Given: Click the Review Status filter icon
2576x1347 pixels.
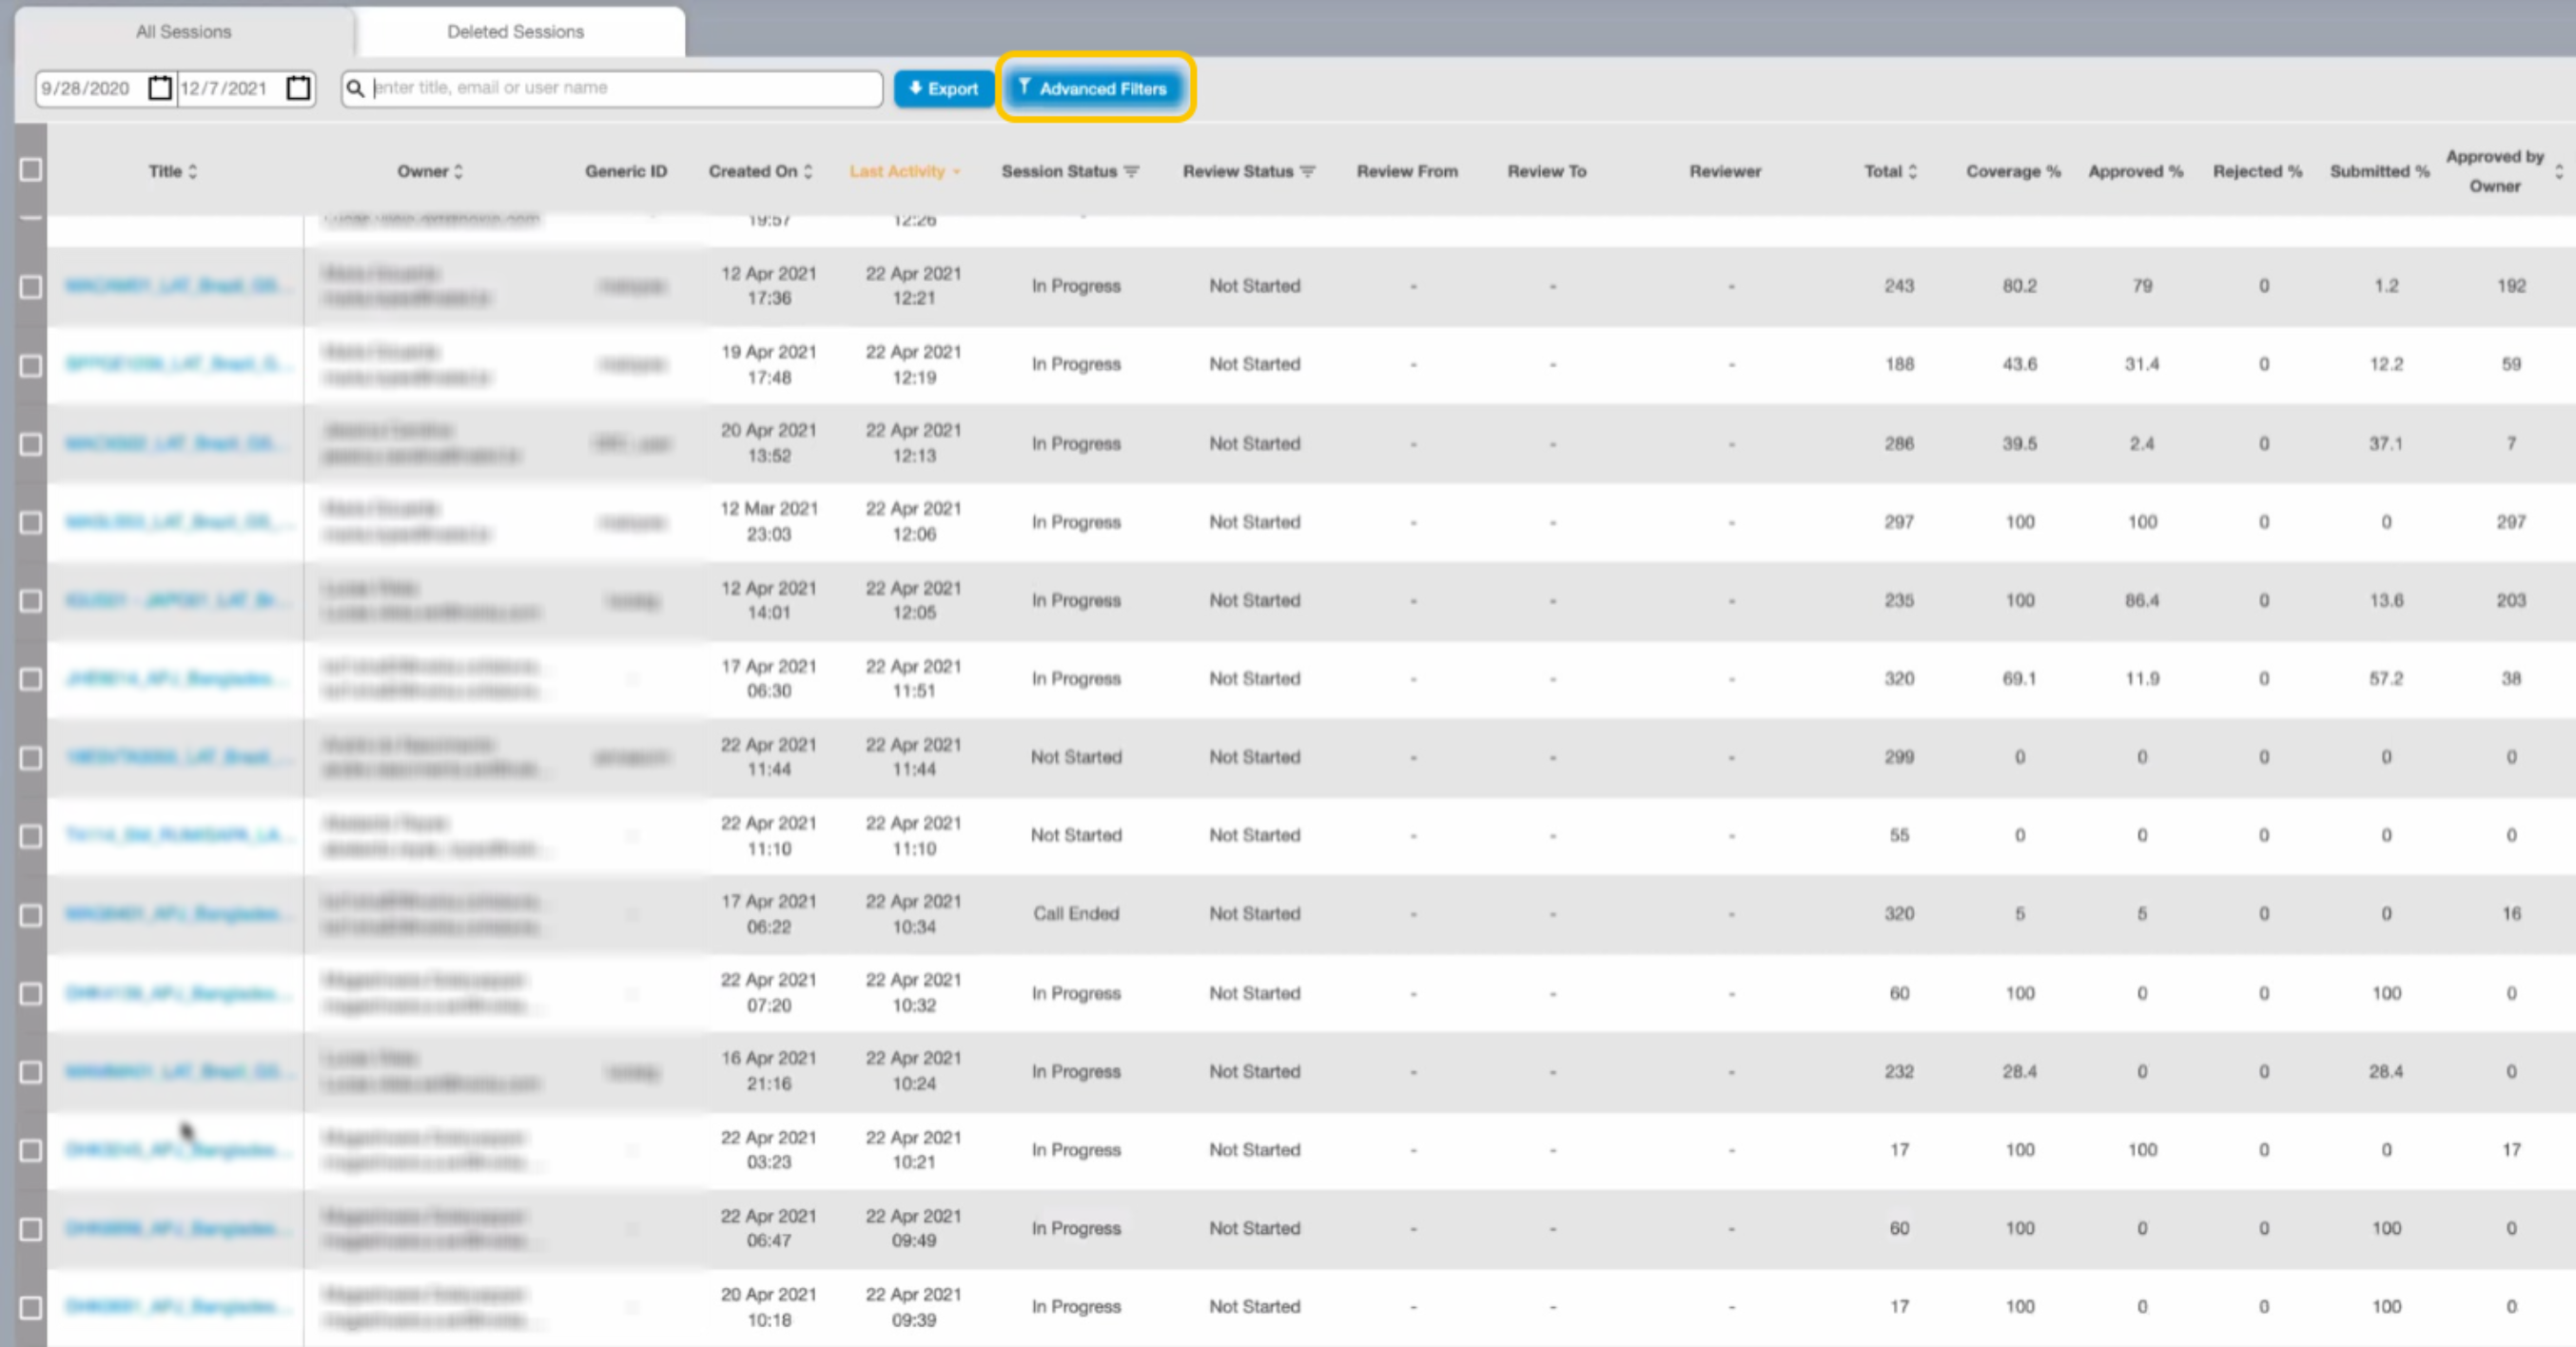Looking at the screenshot, I should pyautogui.click(x=1308, y=172).
